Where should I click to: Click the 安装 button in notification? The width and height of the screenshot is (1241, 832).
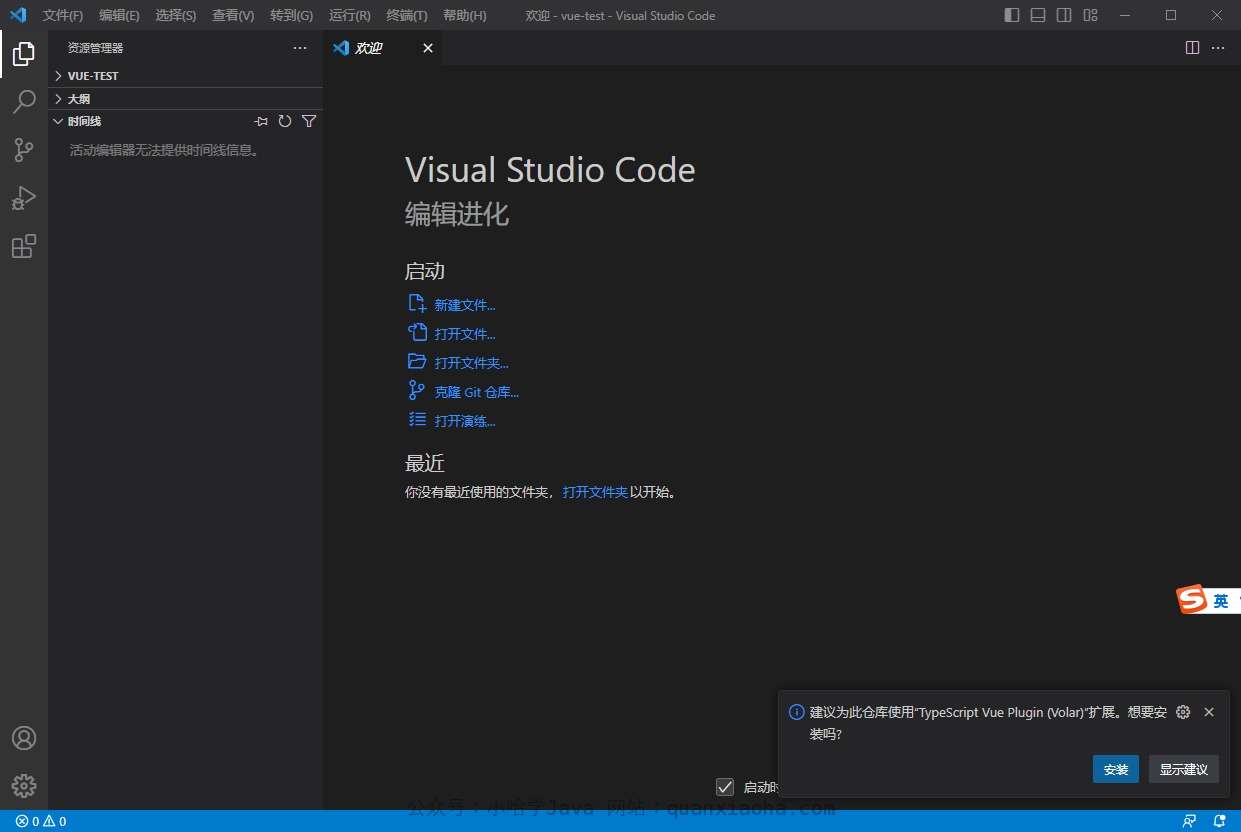[1116, 769]
